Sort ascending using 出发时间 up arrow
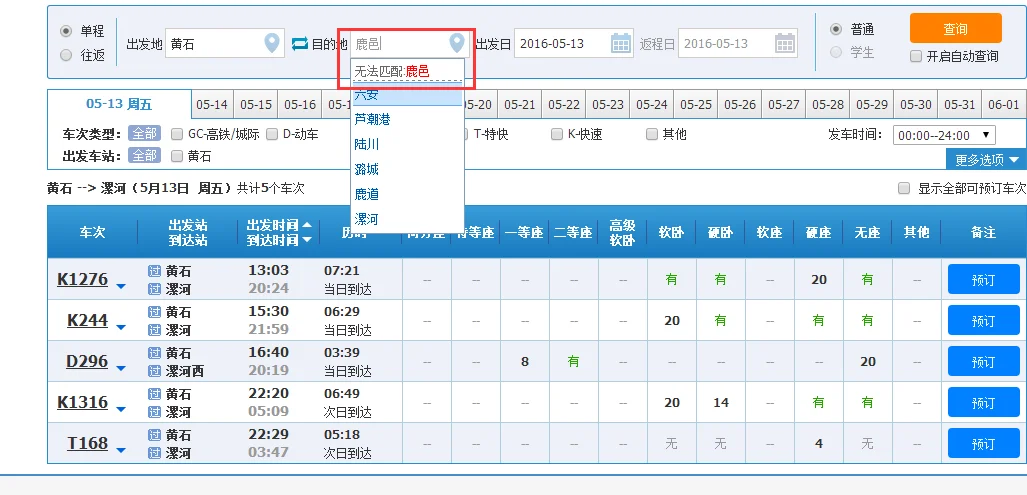Screen dimensions: 1027x495 pos(307,225)
